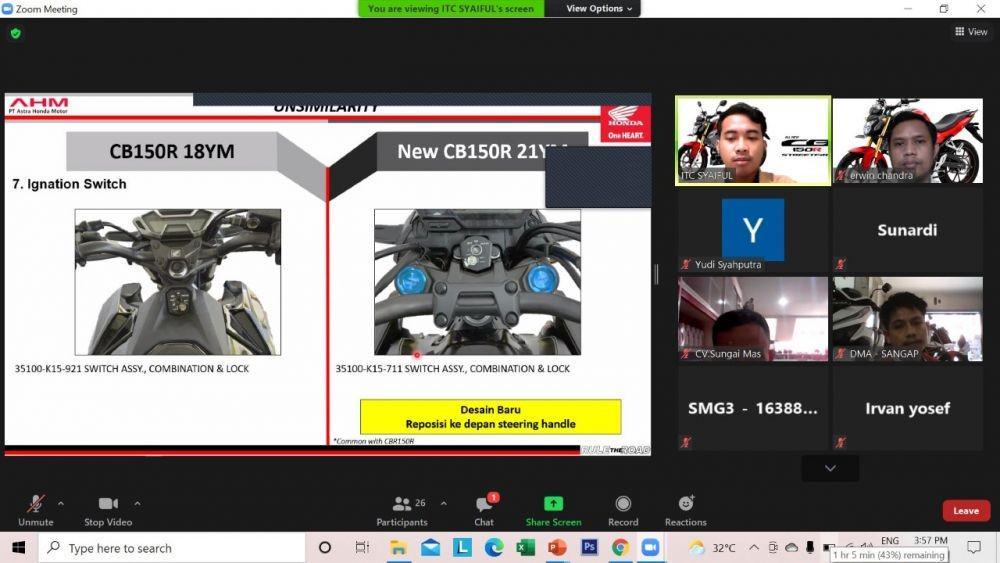Screen dimensions: 1000x563
Task: Select Yudi Syahputra participant tile
Action: click(x=753, y=230)
